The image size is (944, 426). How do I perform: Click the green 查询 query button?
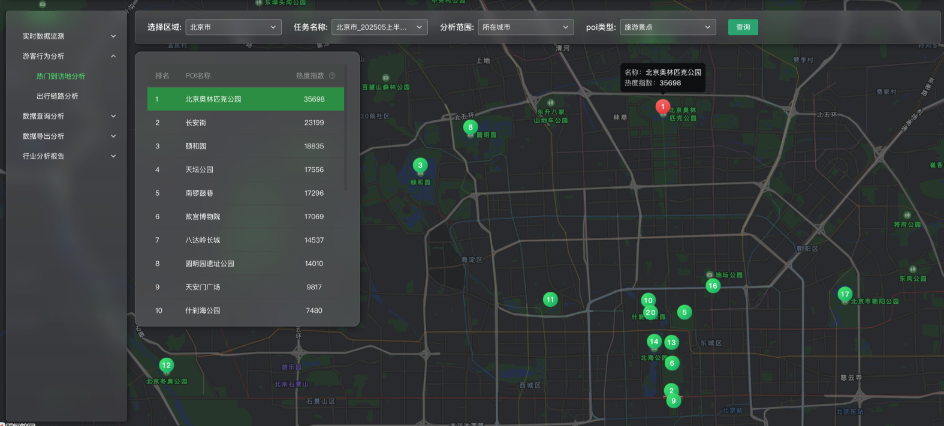(x=743, y=27)
